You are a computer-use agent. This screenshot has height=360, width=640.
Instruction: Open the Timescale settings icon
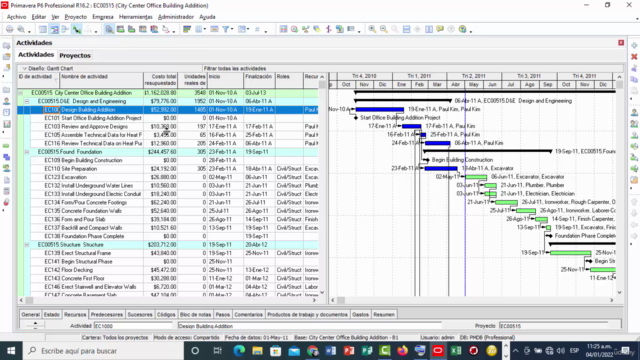(214, 29)
